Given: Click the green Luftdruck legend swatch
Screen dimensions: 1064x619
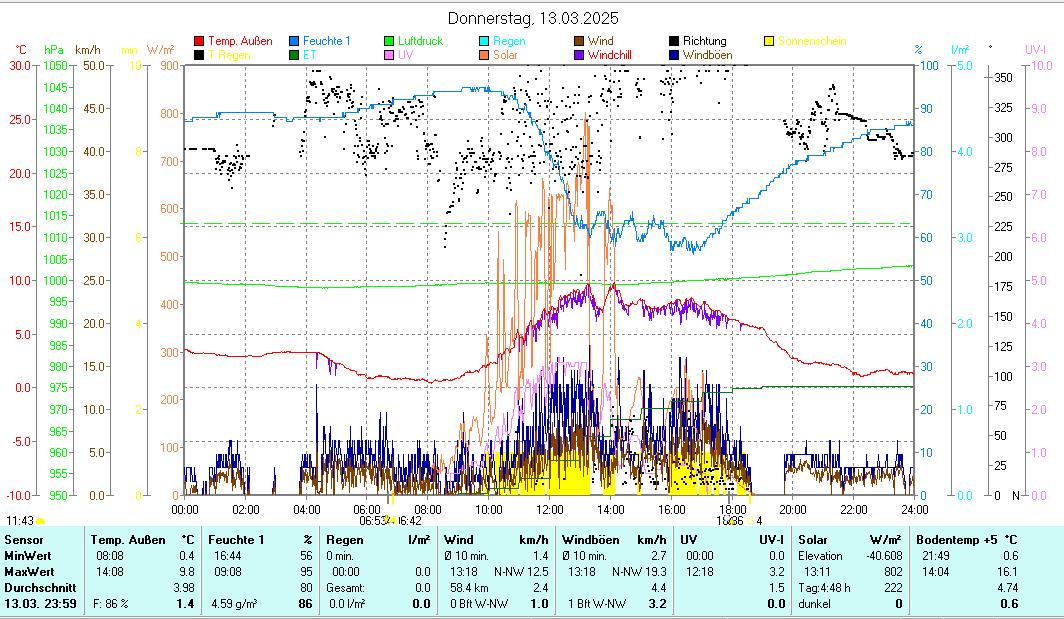Looking at the screenshot, I should 389,41.
